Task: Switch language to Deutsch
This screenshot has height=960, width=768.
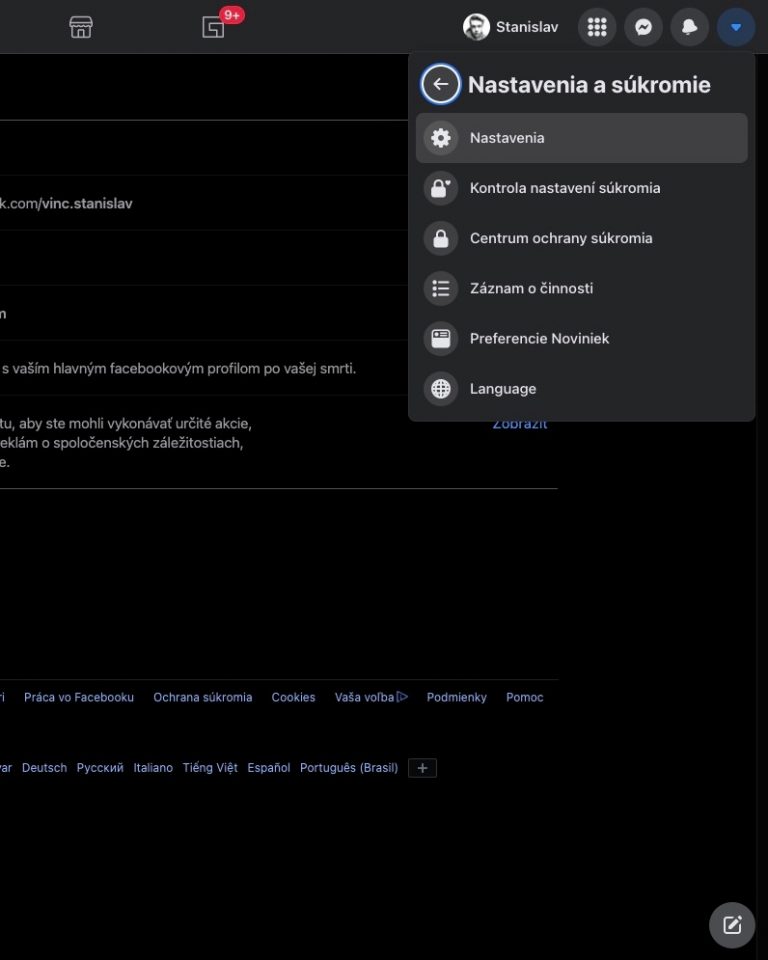Action: click(x=45, y=768)
